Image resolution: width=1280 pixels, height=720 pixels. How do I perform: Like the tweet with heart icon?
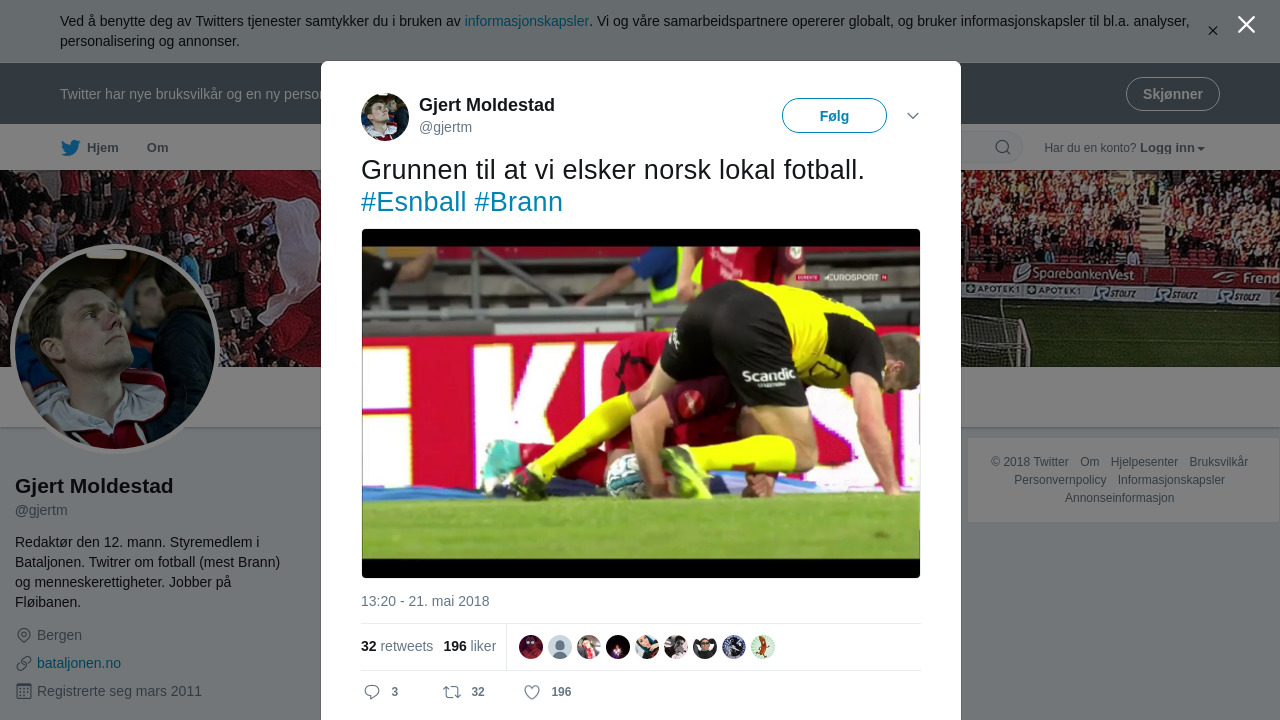click(532, 692)
